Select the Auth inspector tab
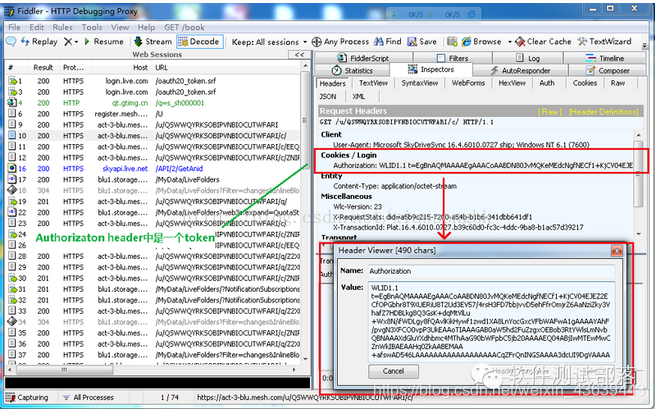 coord(547,83)
